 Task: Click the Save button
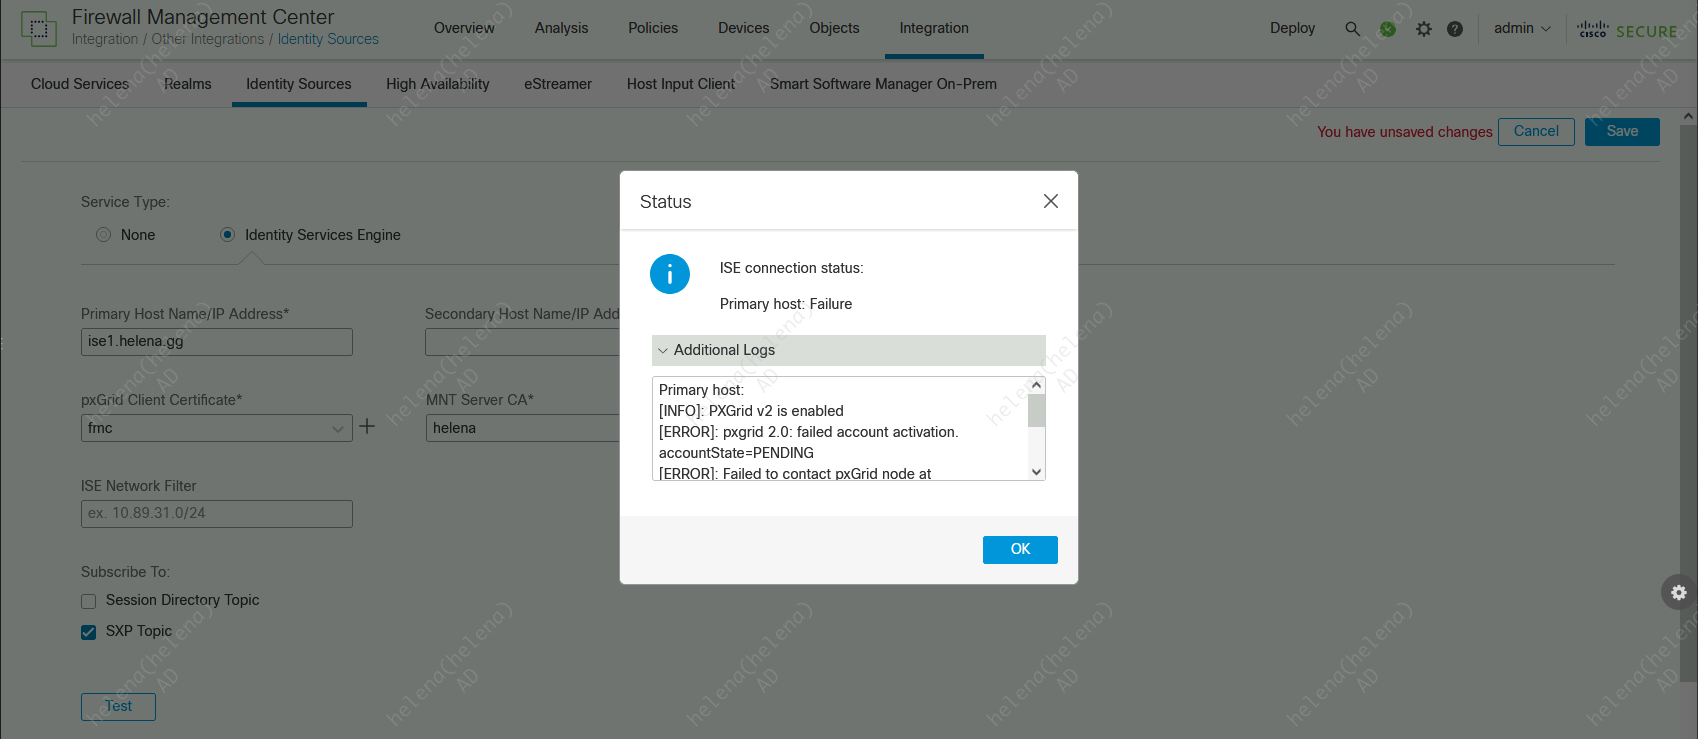pyautogui.click(x=1621, y=132)
